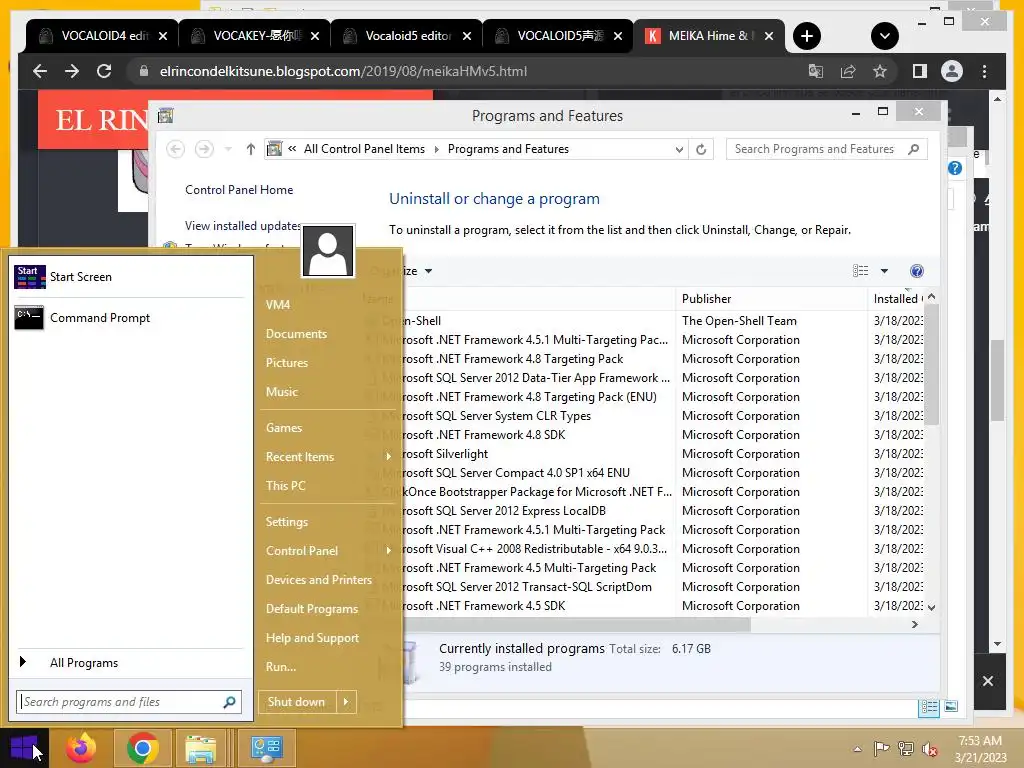Open Devices and Printers from Start menu
The height and width of the screenshot is (768, 1024).
pos(319,580)
